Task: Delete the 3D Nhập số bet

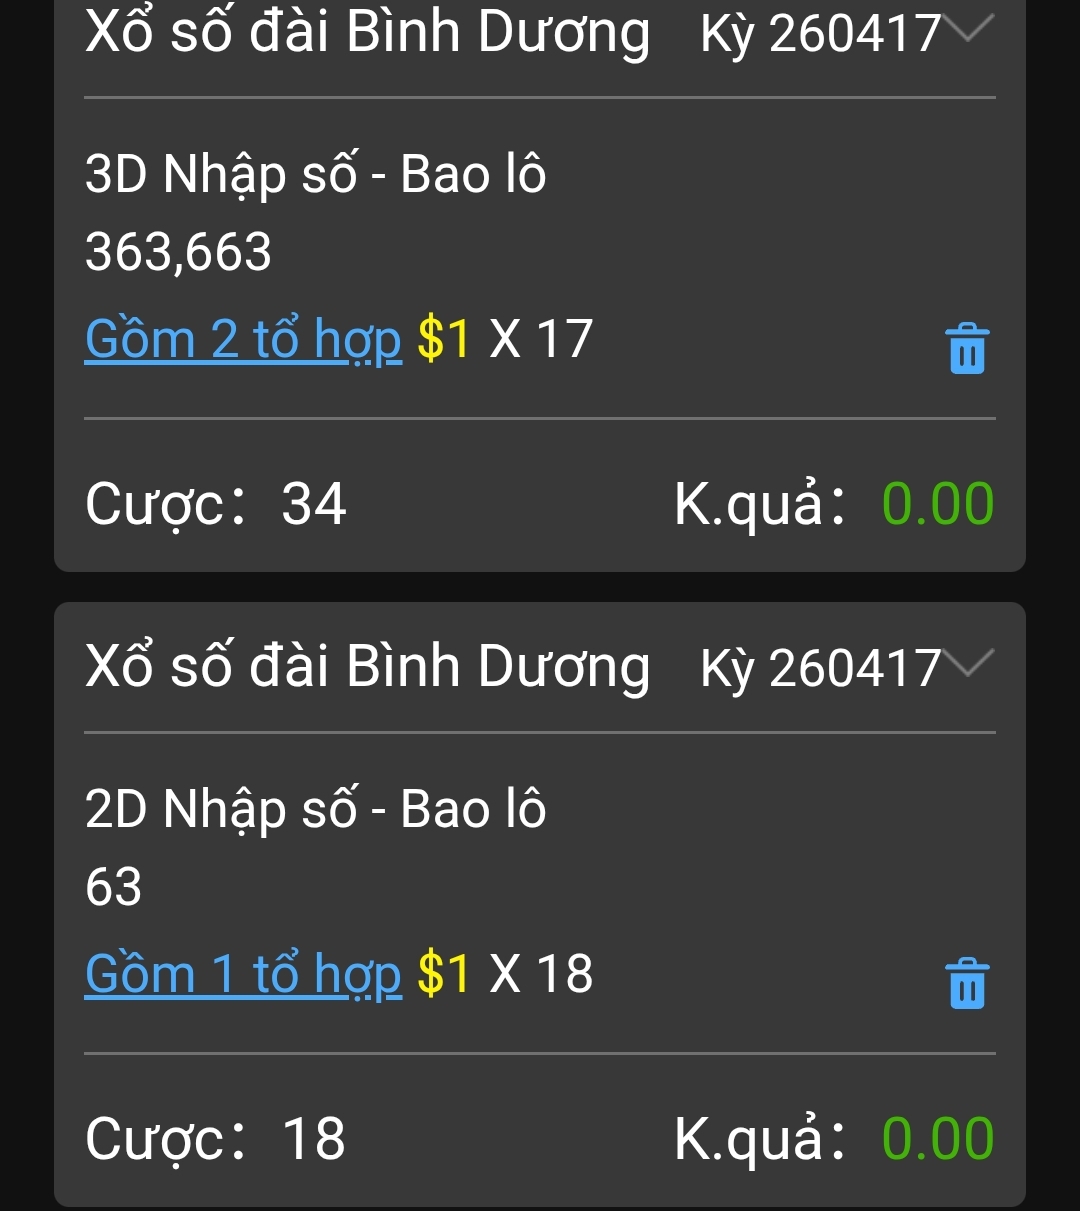Action: [x=966, y=348]
